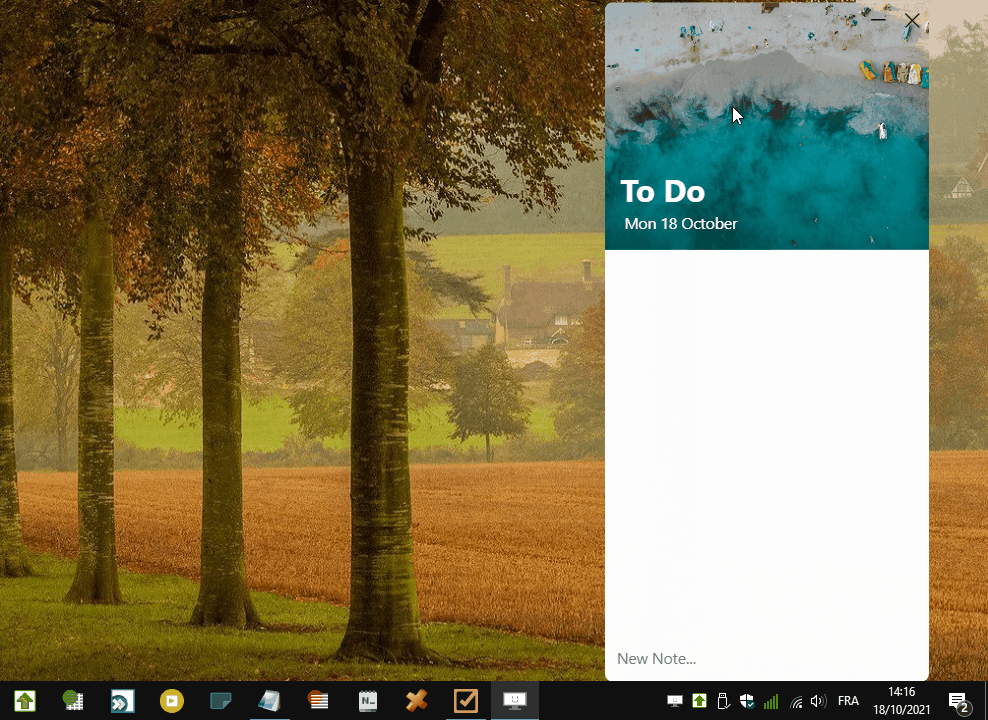
Task: Open the notification center with 2 notifications
Action: coord(958,701)
